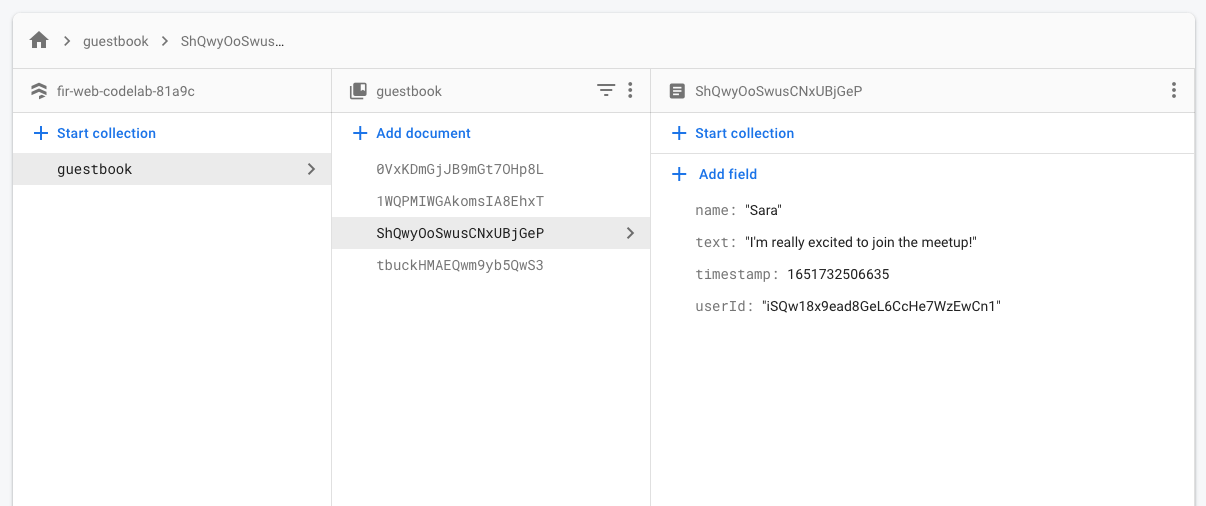1206x506 pixels.
Task: Open document tbuckHMAEQwm9yb5QwS3
Action: (x=460, y=265)
